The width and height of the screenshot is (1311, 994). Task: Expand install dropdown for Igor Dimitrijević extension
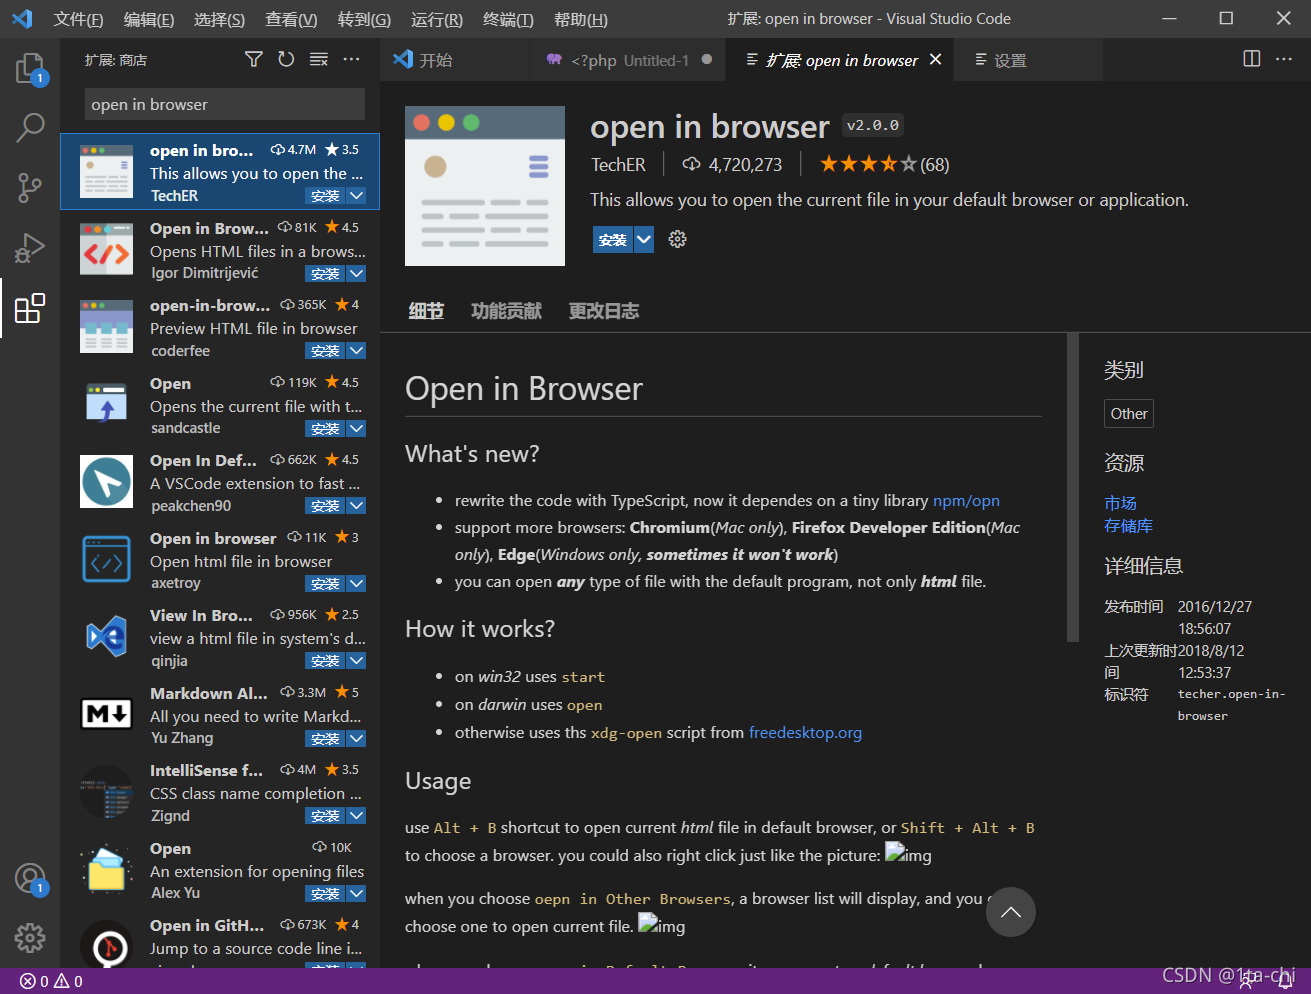[x=356, y=273]
